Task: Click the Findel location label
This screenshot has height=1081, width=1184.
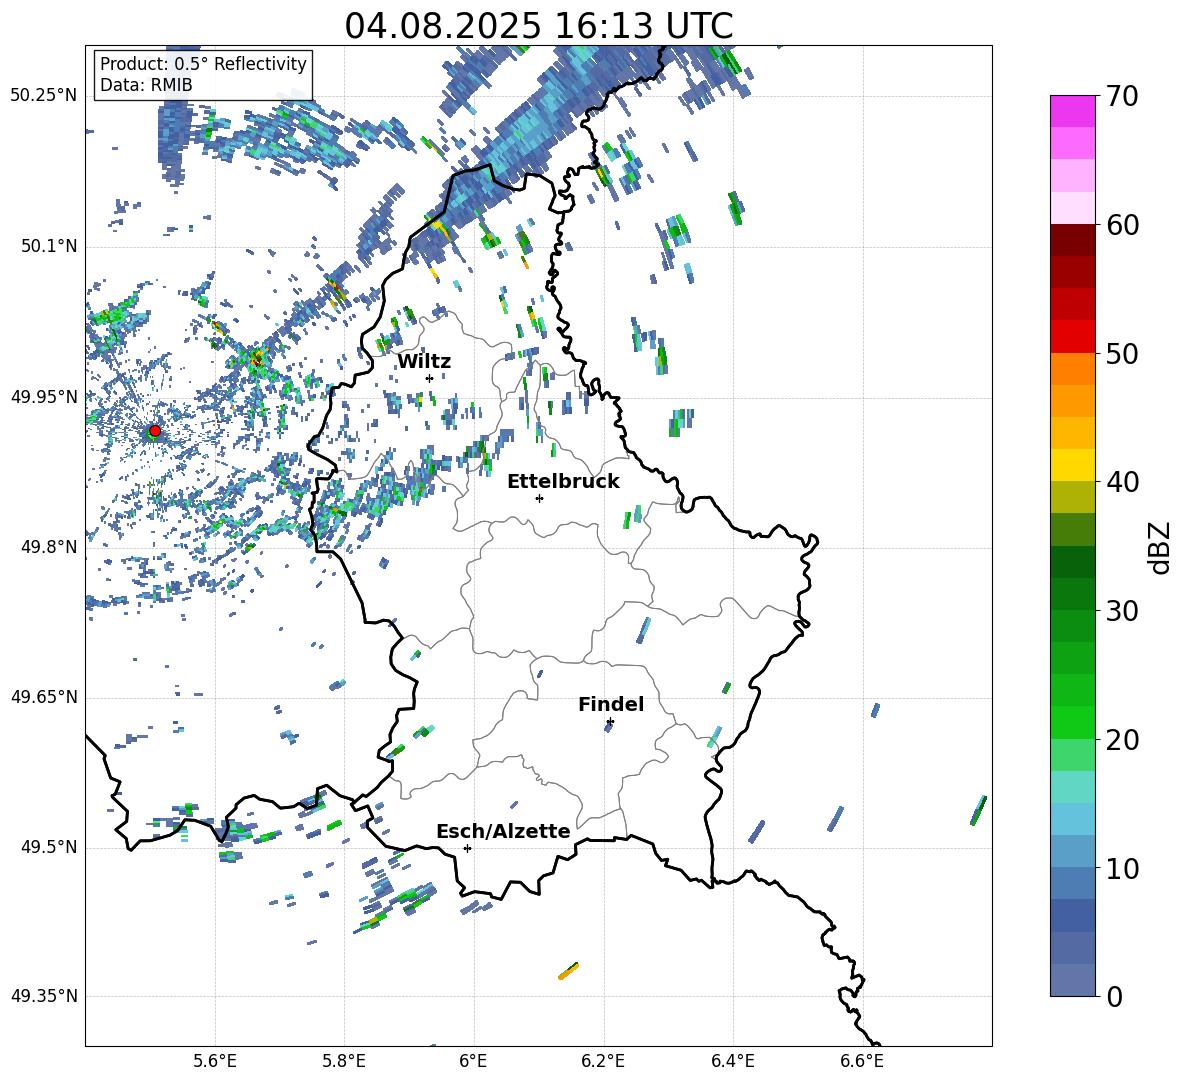Action: [611, 704]
